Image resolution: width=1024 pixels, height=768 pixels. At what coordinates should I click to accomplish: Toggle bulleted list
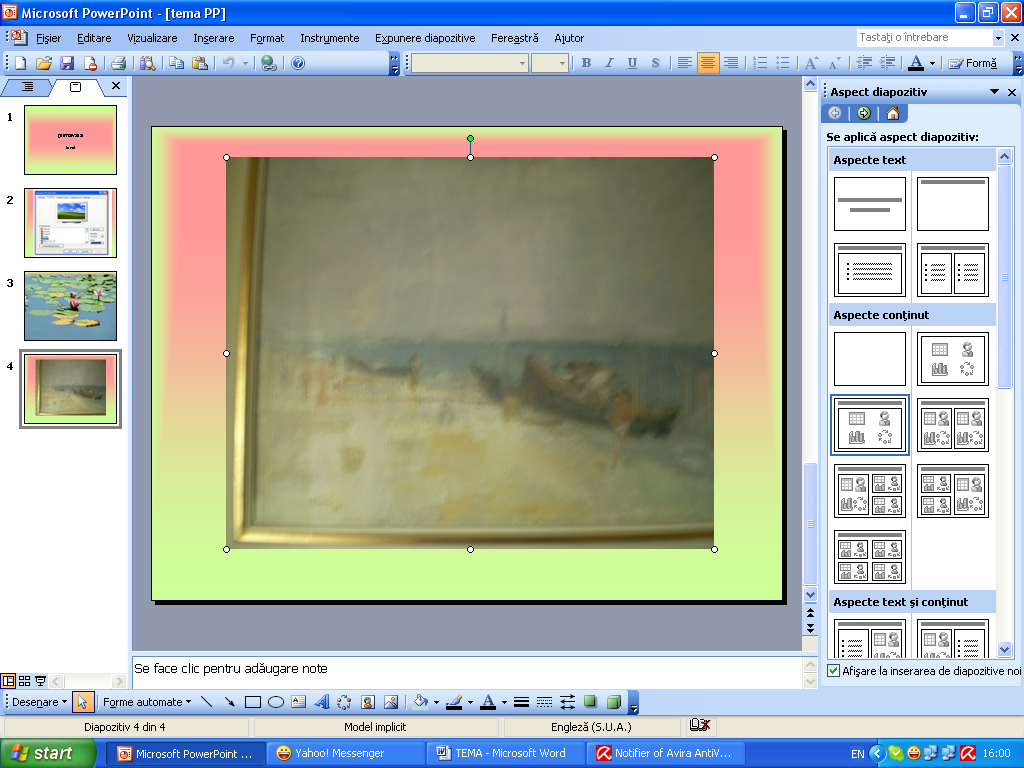coord(782,63)
